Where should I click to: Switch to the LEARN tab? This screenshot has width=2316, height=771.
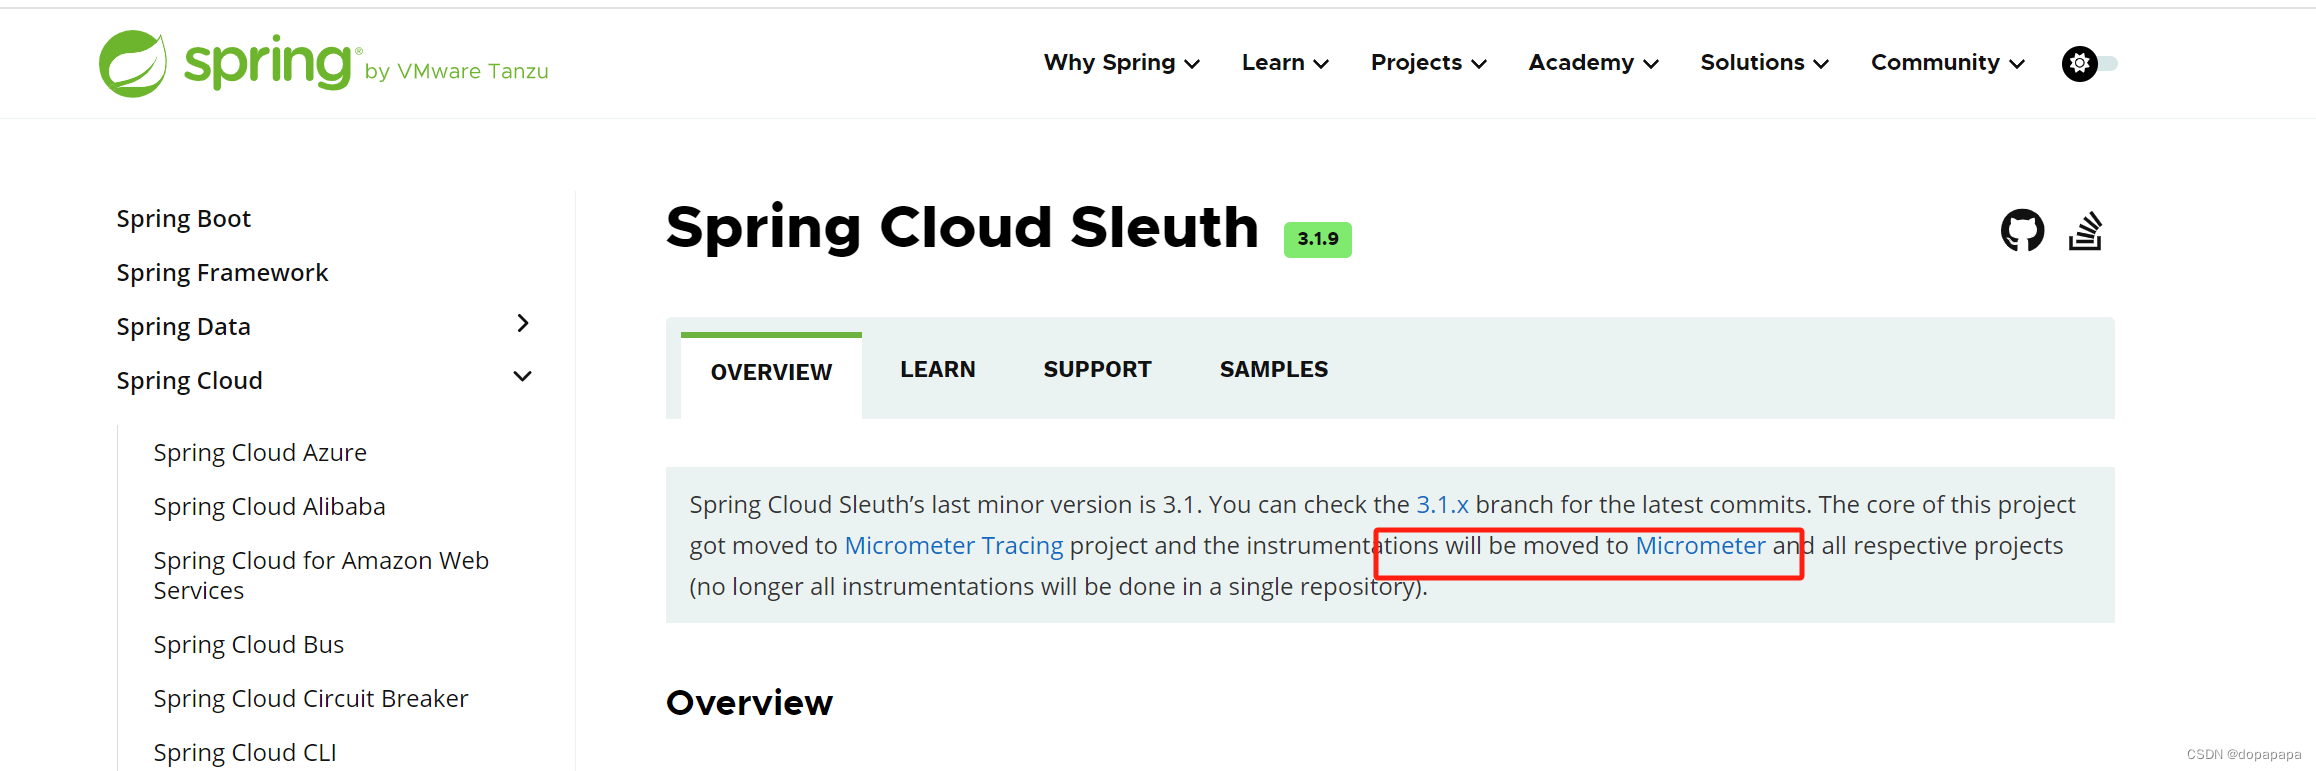(937, 370)
